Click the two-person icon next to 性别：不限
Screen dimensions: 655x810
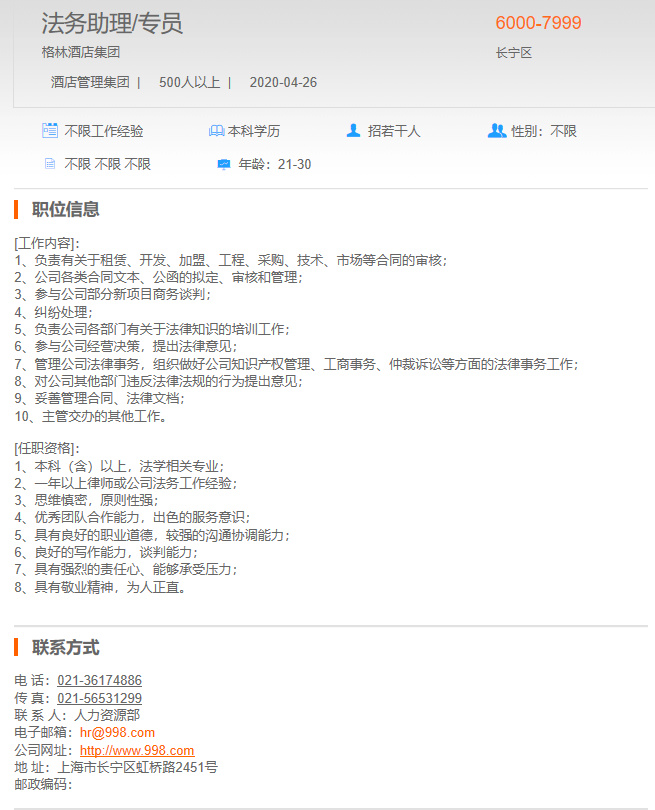coord(497,130)
